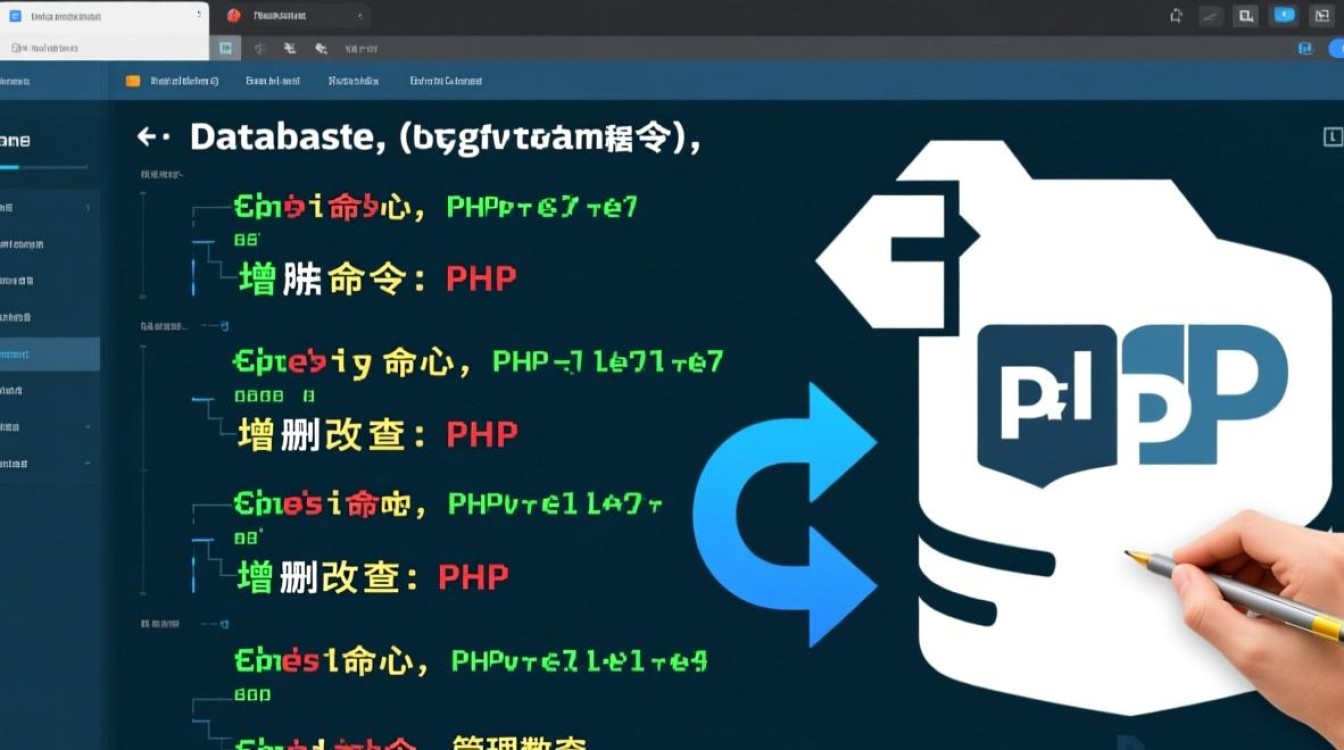1344x750 pixels.
Task: Open the third text item in the blue navigation bar
Action: coord(353,81)
